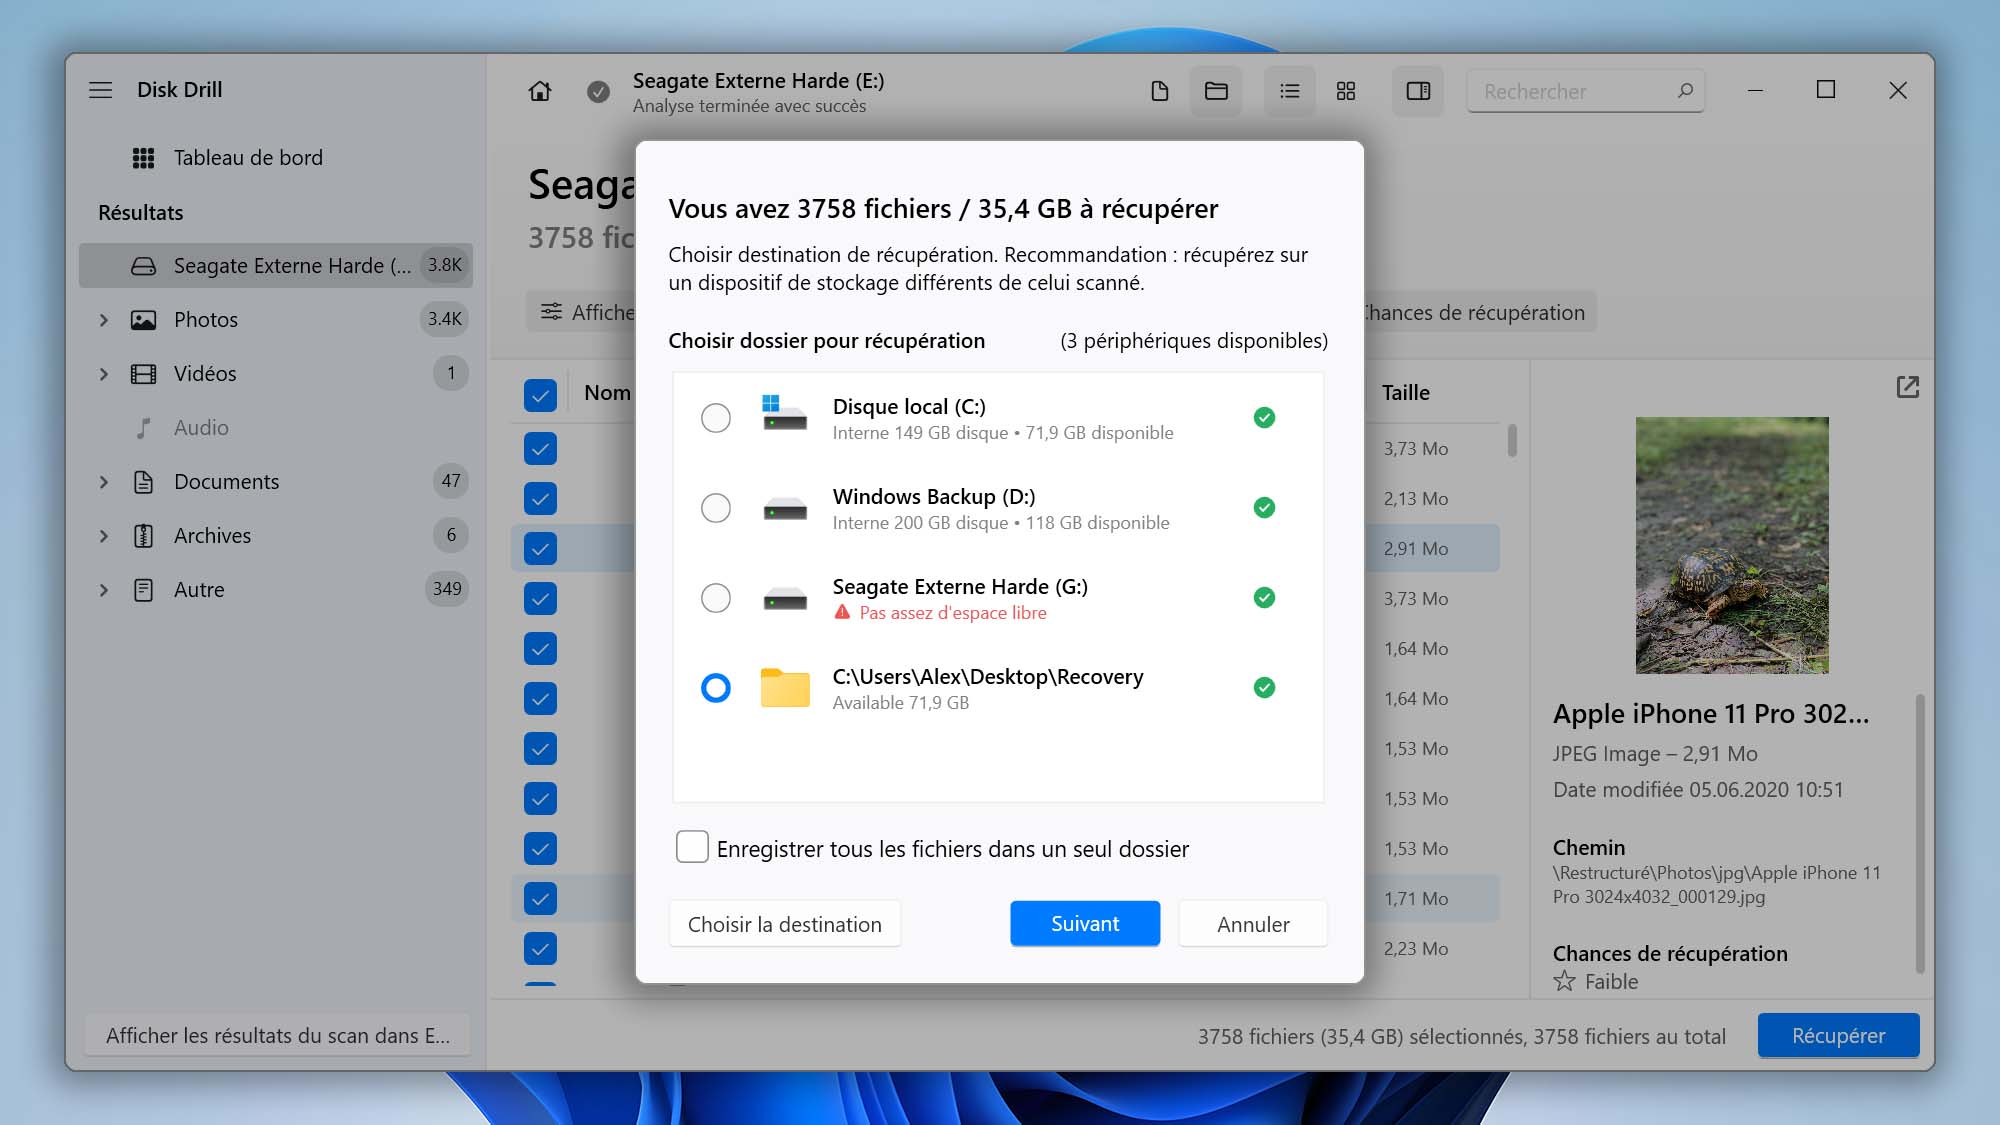
Task: Click the home icon in the toolbar
Action: pos(540,91)
